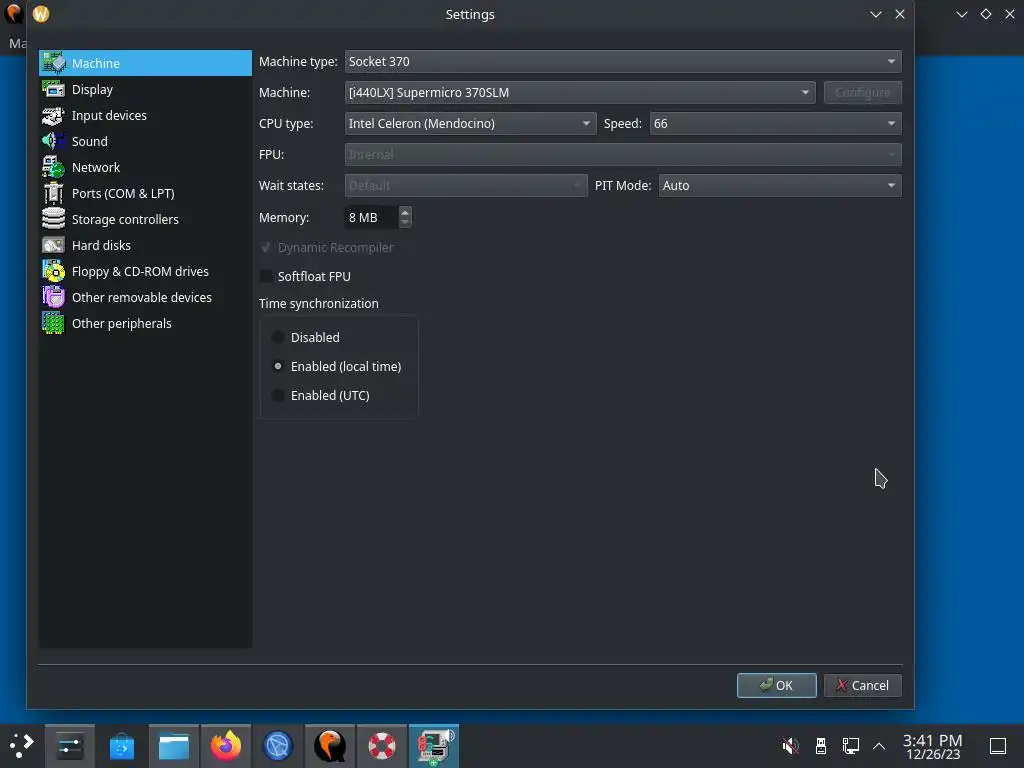Screen dimensions: 1024x768
Task: Click the show desktop icon in taskbar
Action: pos(998,746)
